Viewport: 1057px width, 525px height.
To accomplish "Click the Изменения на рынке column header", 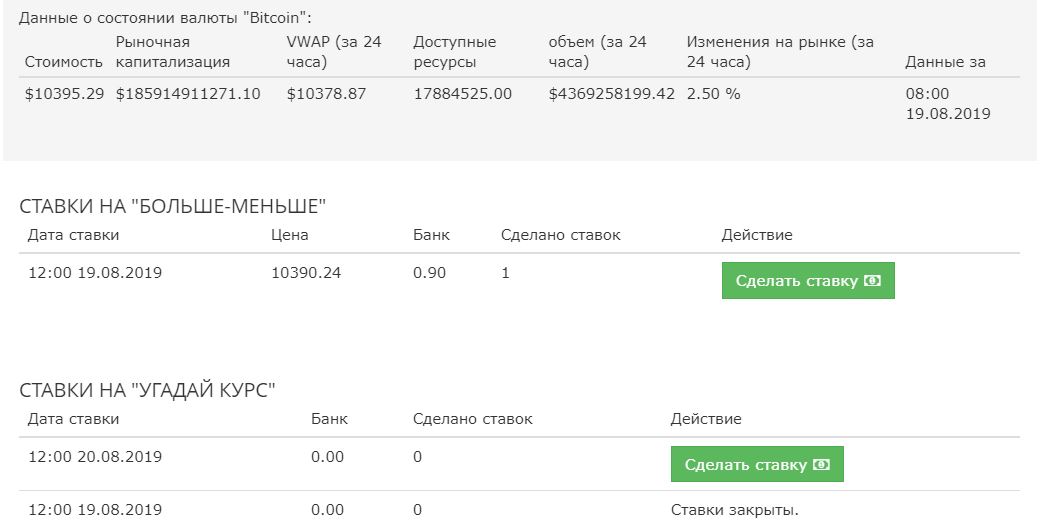I will [779, 52].
